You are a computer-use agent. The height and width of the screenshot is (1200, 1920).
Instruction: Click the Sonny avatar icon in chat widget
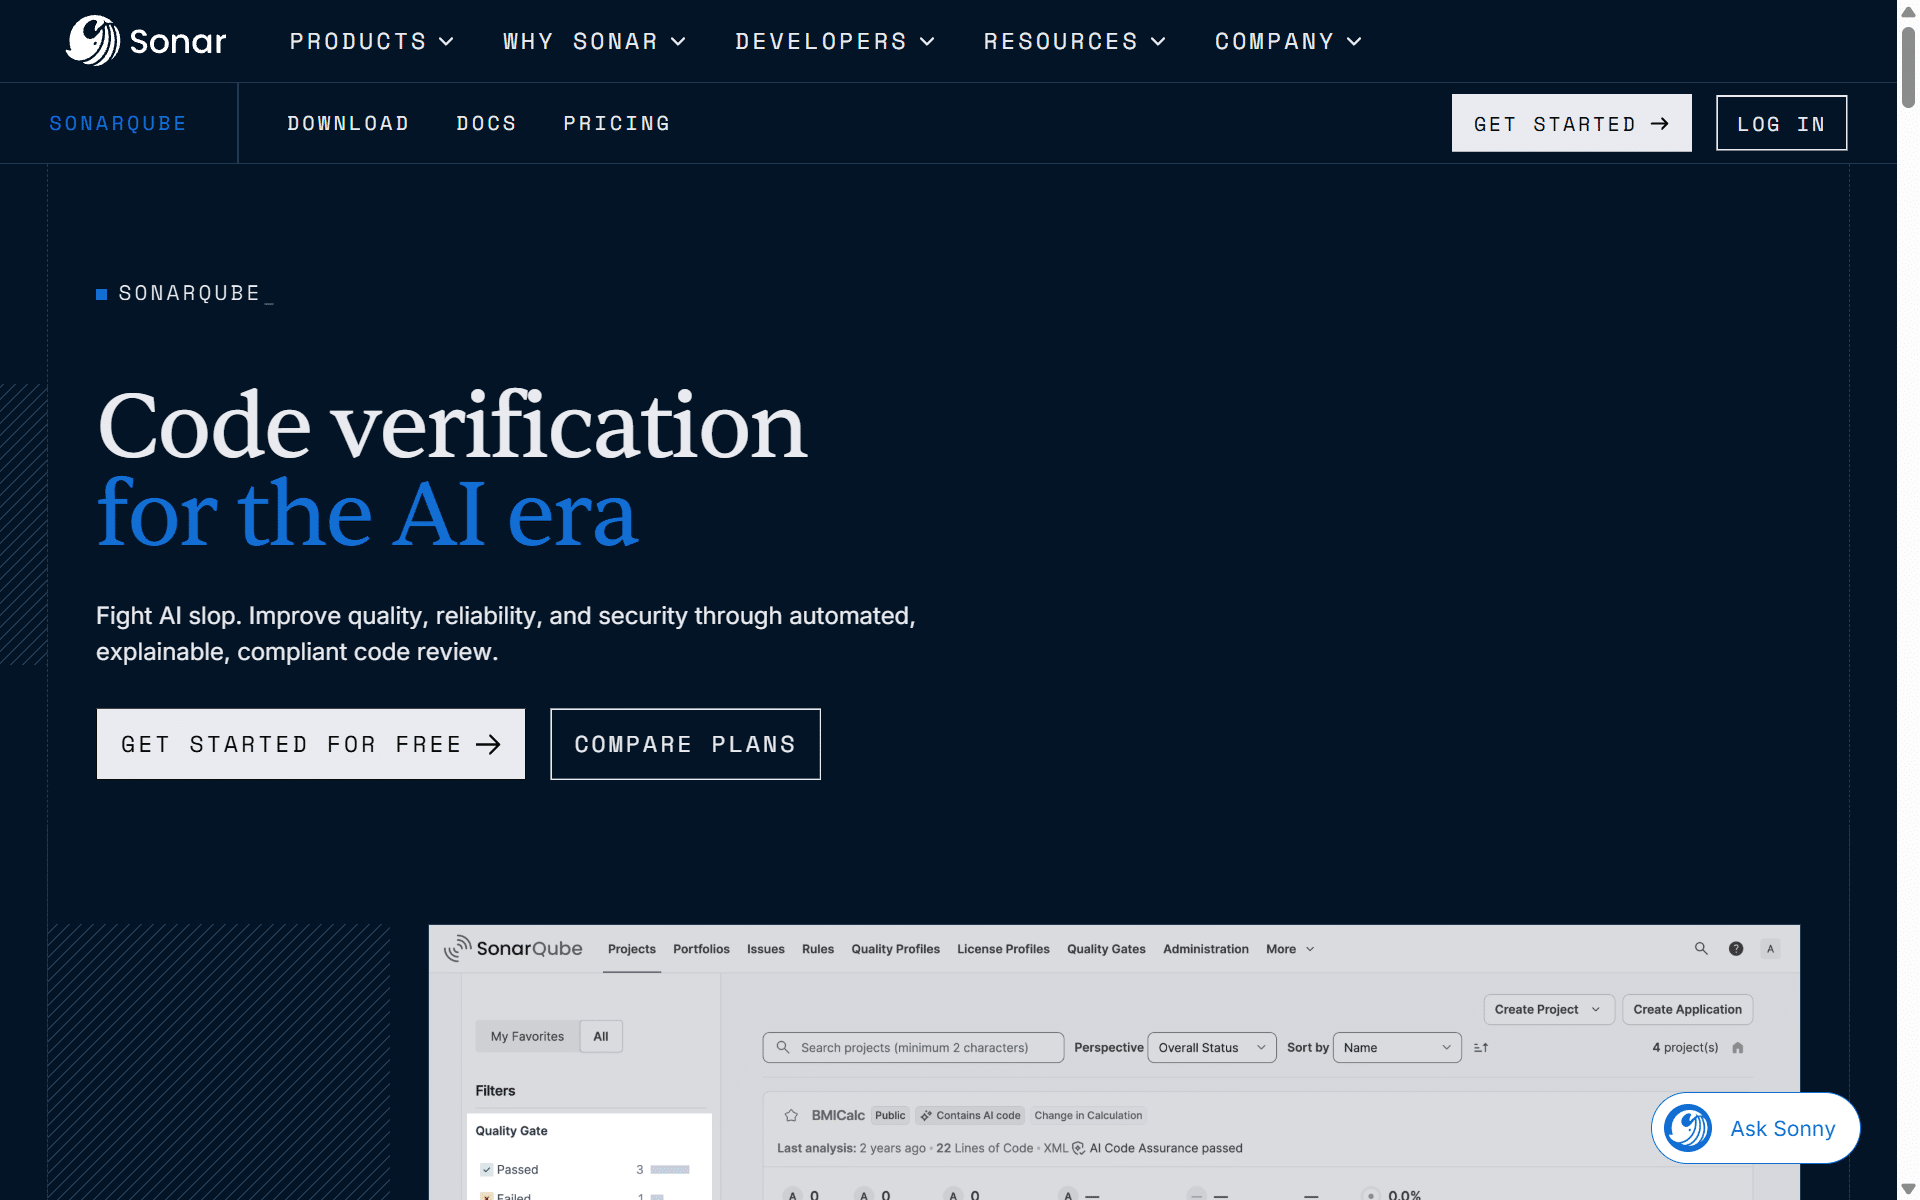tap(1688, 1128)
